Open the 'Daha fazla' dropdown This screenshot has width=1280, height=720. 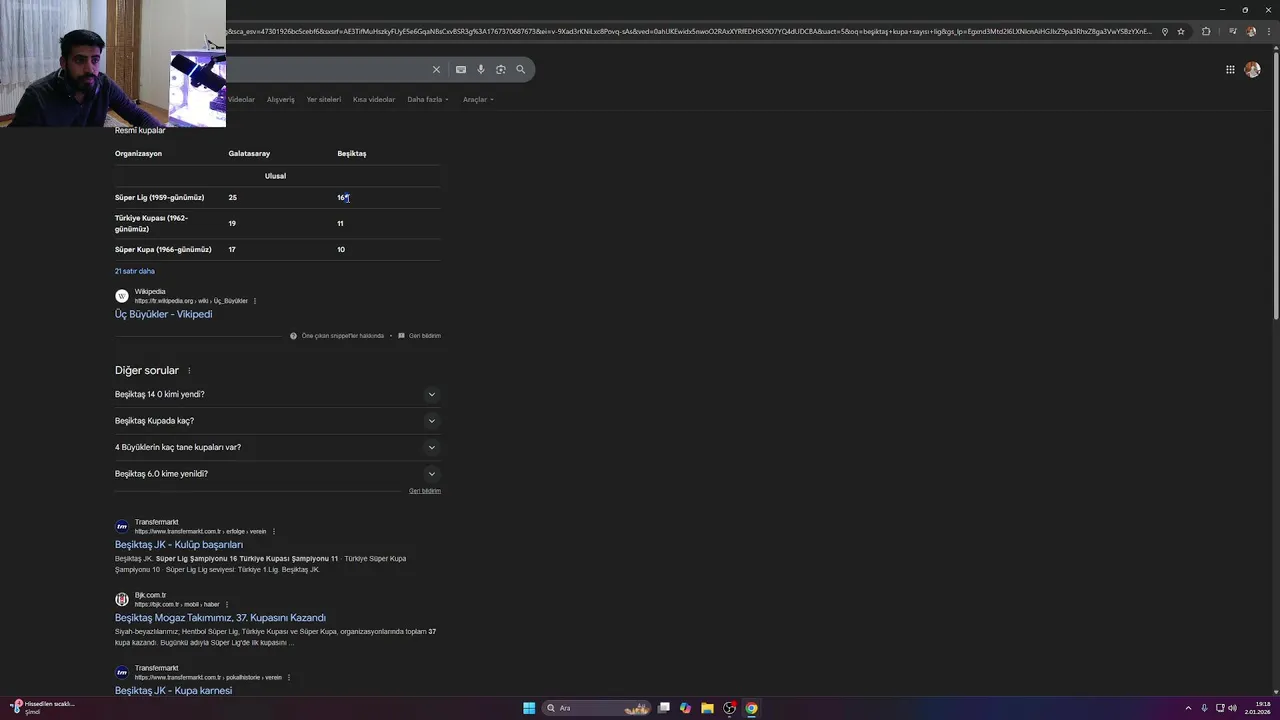428,99
